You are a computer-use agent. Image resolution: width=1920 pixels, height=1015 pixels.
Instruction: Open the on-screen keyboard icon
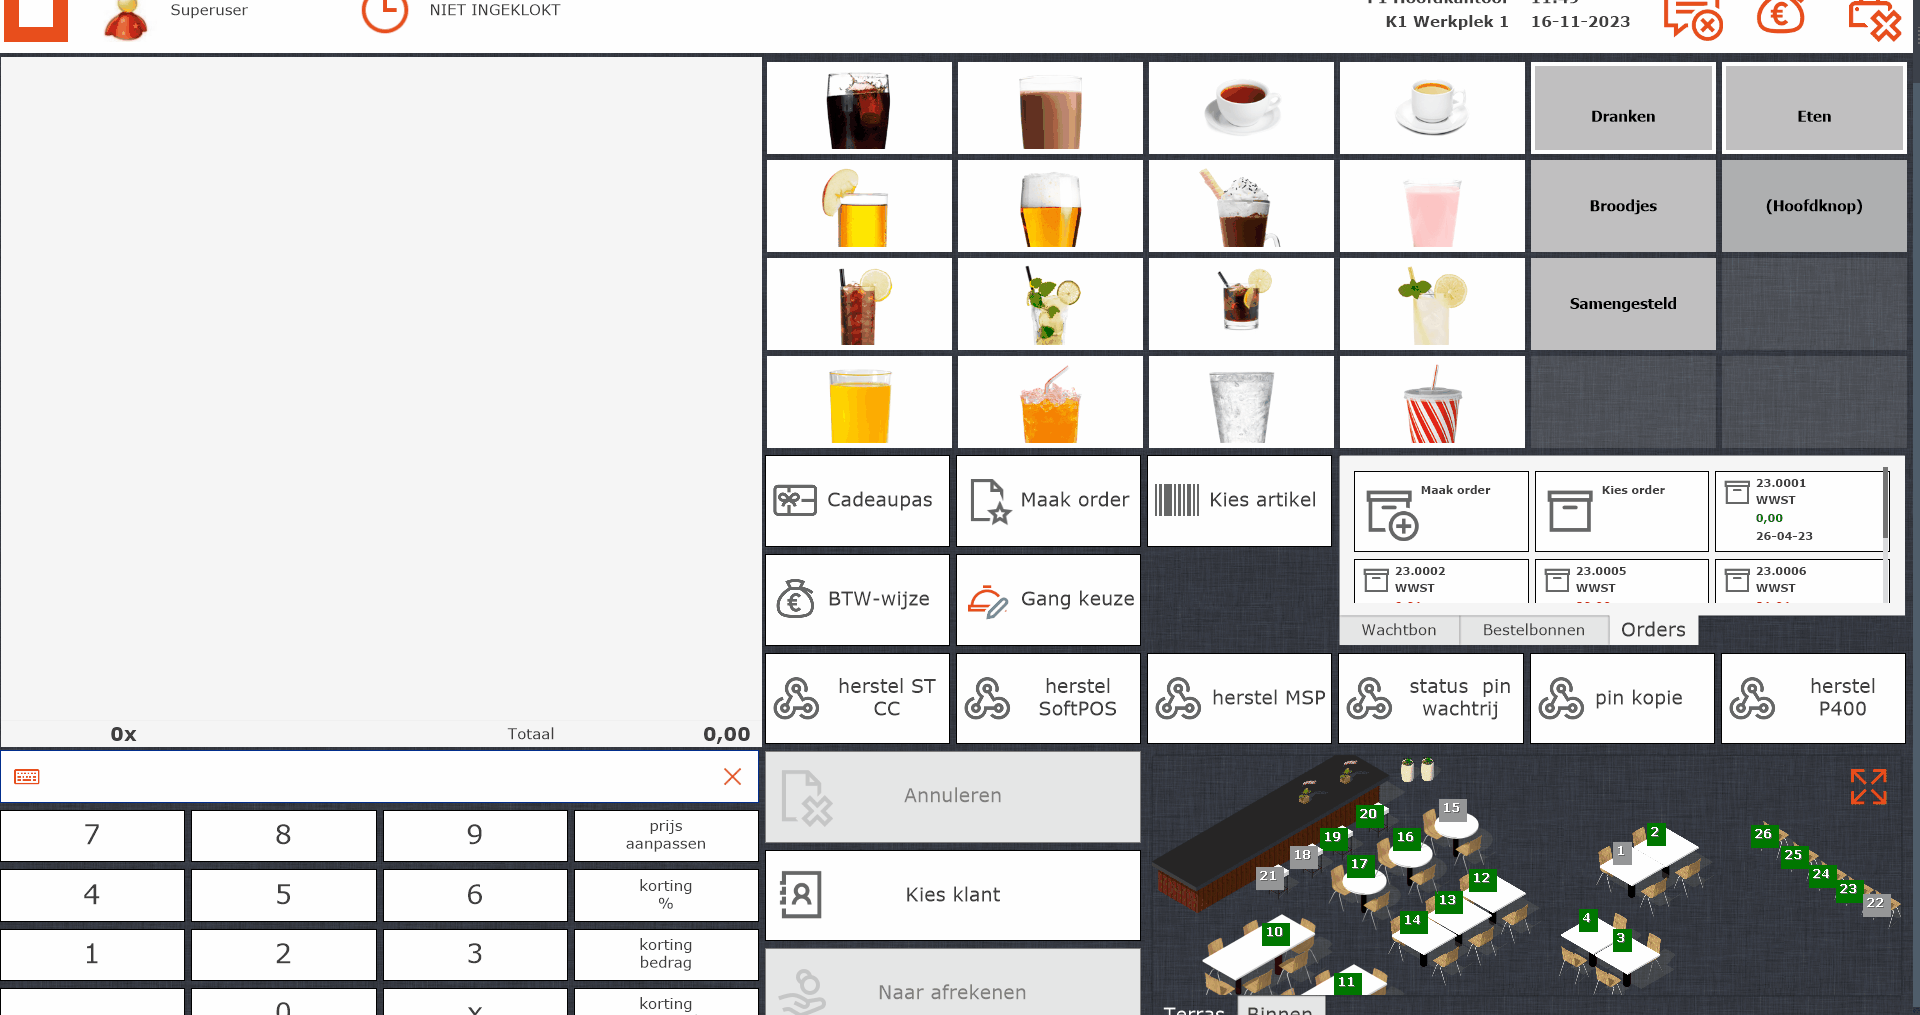coord(27,777)
